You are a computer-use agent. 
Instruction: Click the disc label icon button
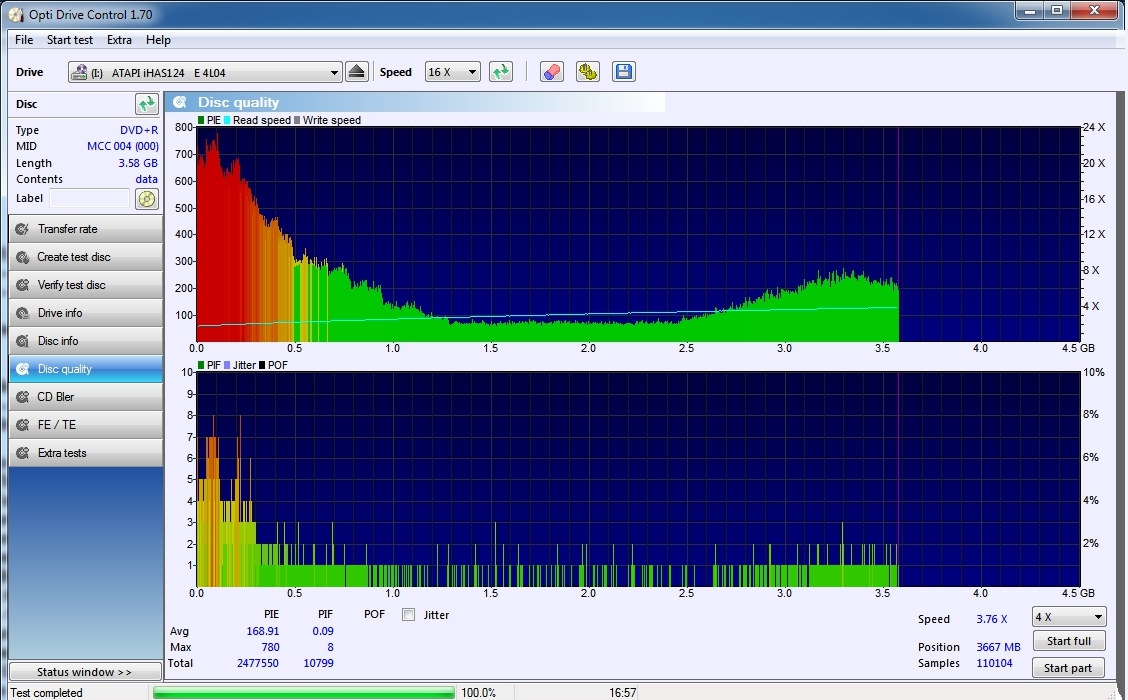pyautogui.click(x=147, y=199)
